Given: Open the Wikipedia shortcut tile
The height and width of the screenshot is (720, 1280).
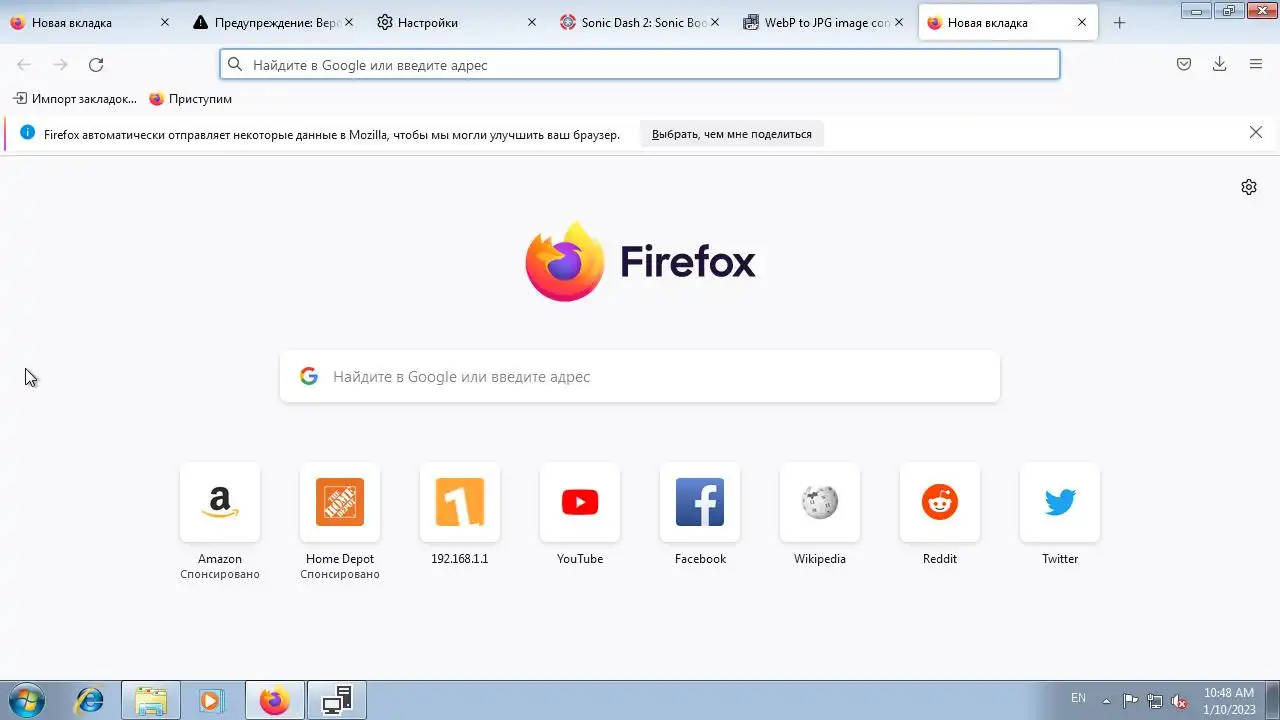Looking at the screenshot, I should coord(820,502).
